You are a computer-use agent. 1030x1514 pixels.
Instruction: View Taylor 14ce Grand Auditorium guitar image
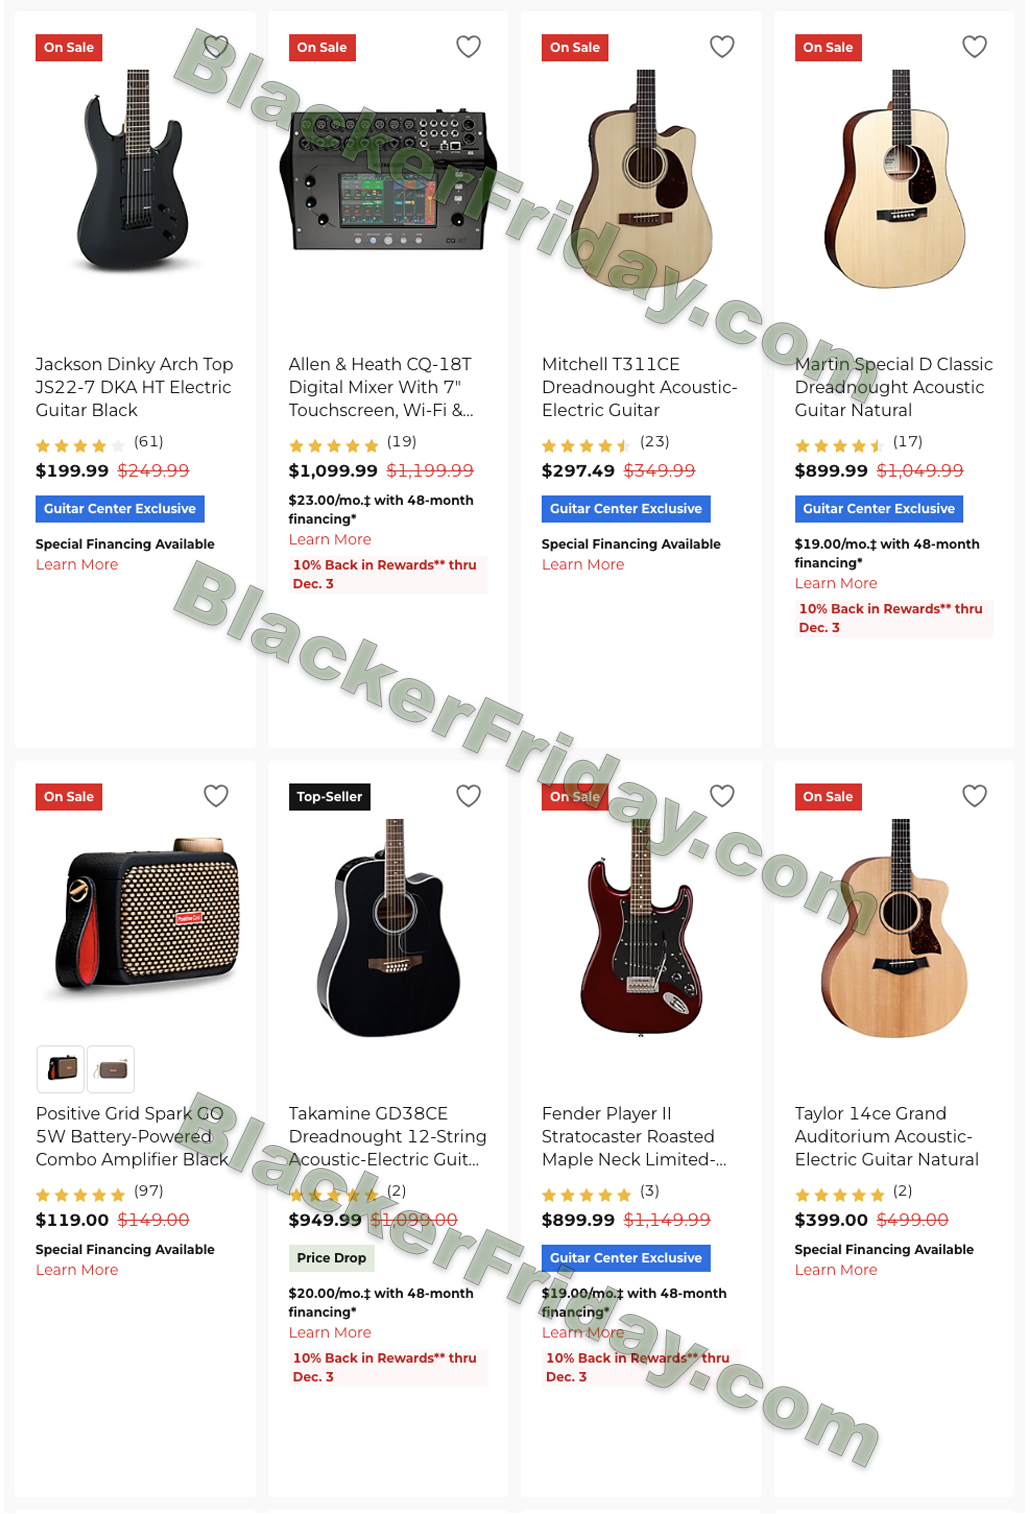pos(894,928)
